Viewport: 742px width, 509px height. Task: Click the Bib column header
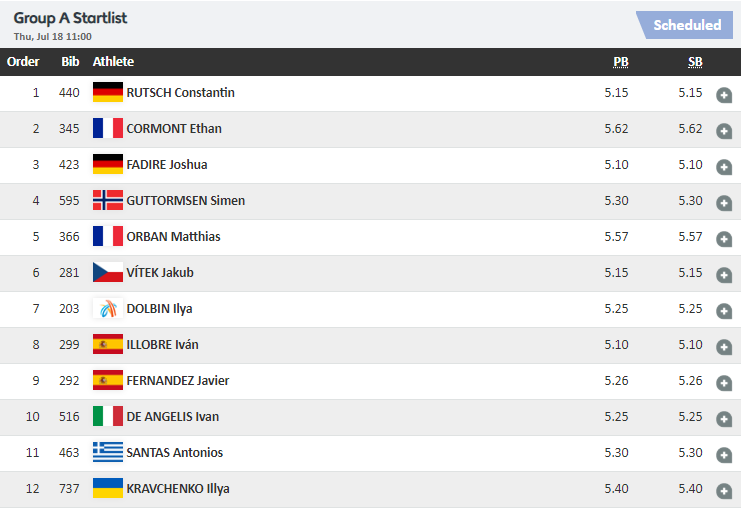point(70,62)
